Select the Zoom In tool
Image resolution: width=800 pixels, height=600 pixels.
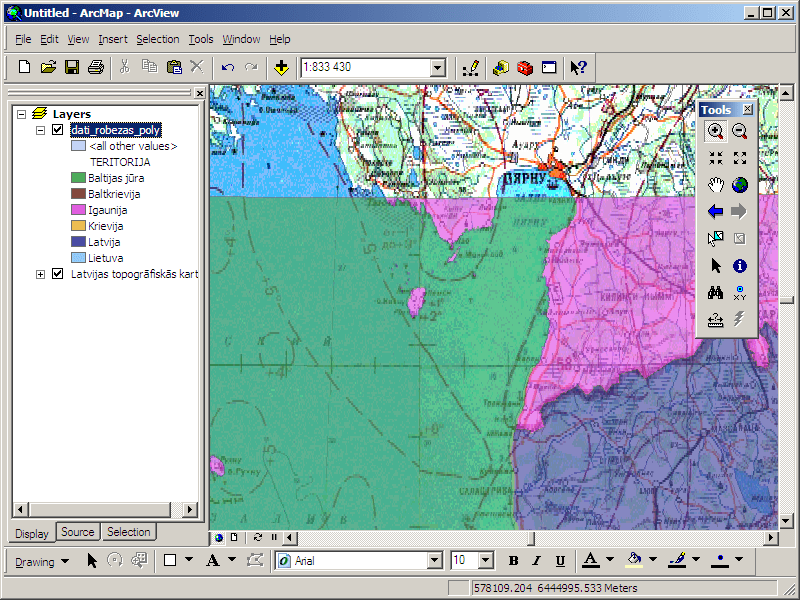click(715, 131)
